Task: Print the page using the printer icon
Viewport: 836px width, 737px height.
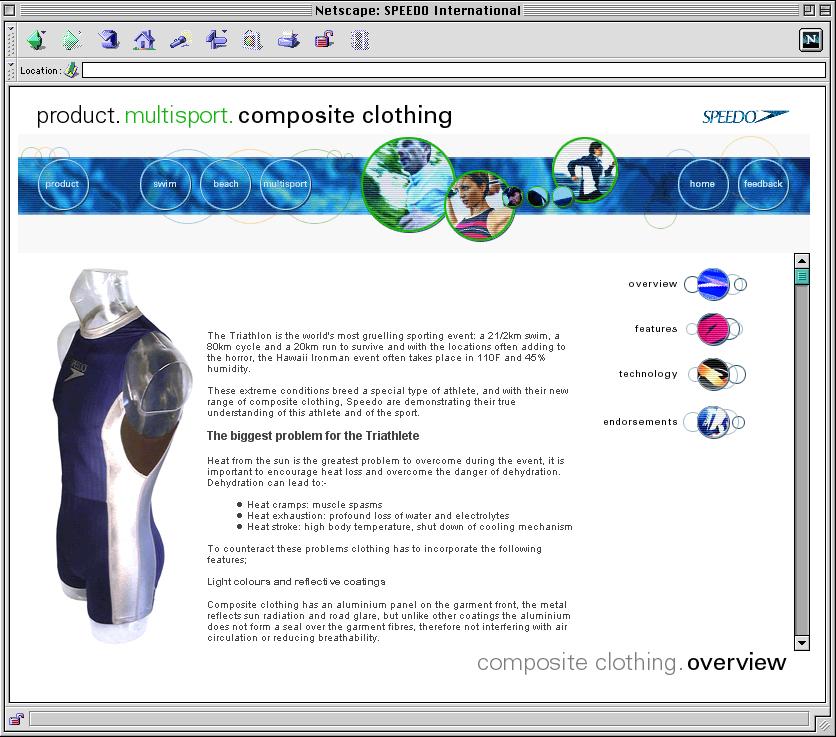Action: [x=288, y=40]
